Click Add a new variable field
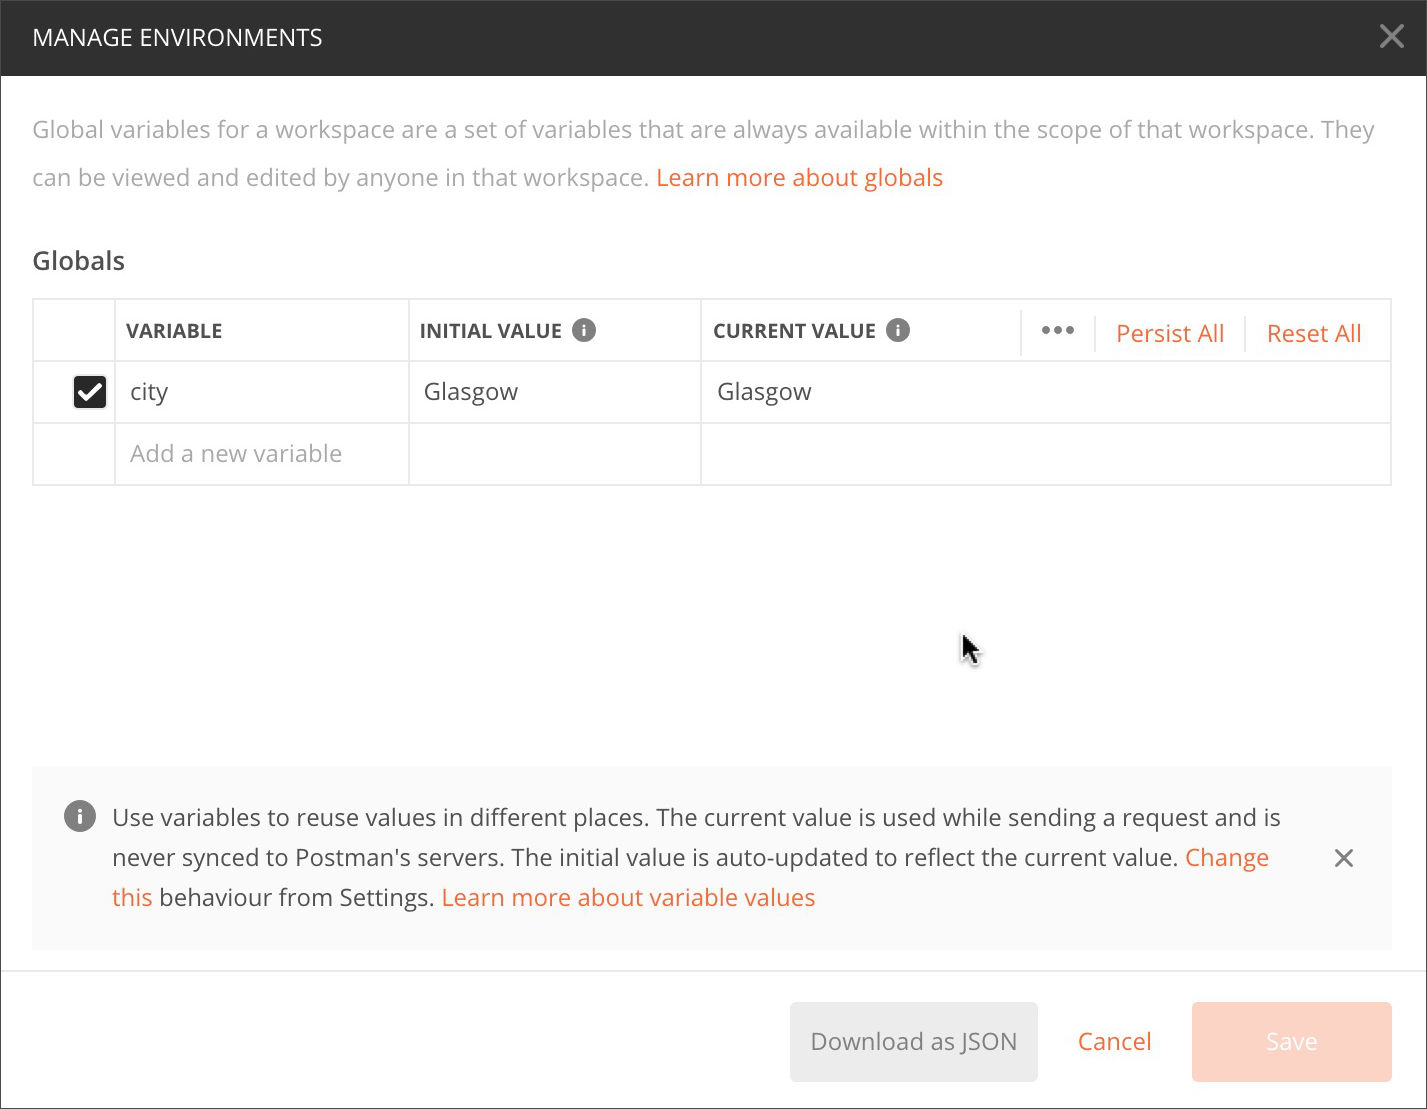1427x1109 pixels. tap(262, 454)
